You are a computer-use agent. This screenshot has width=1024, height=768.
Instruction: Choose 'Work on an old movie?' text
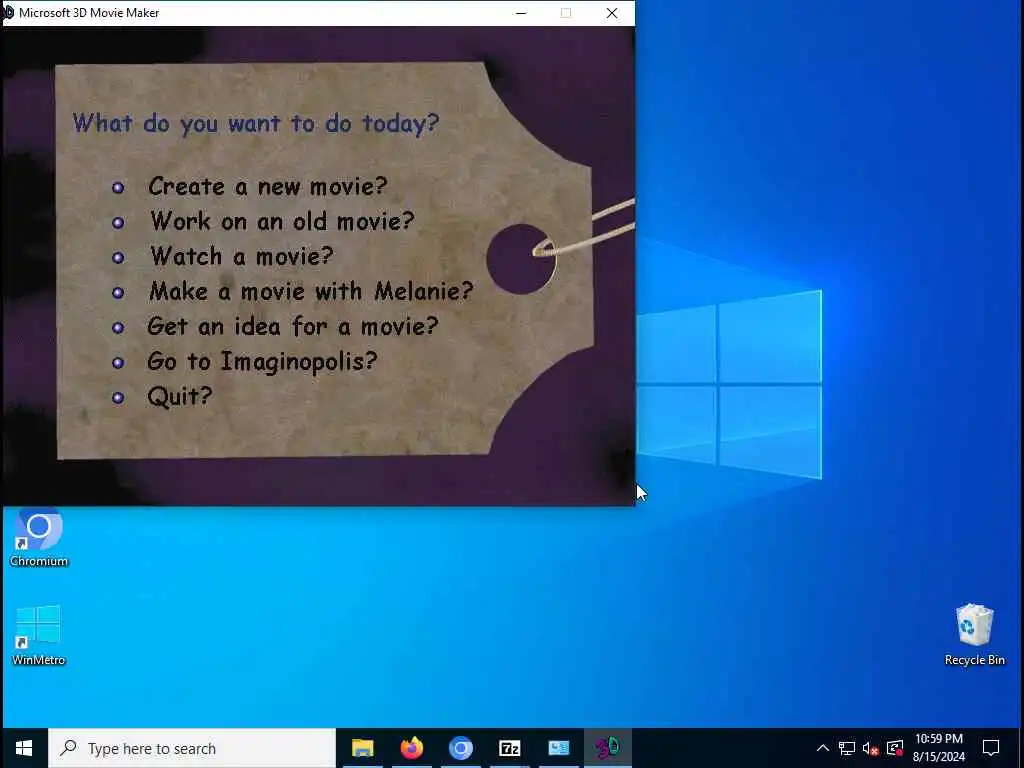[282, 221]
